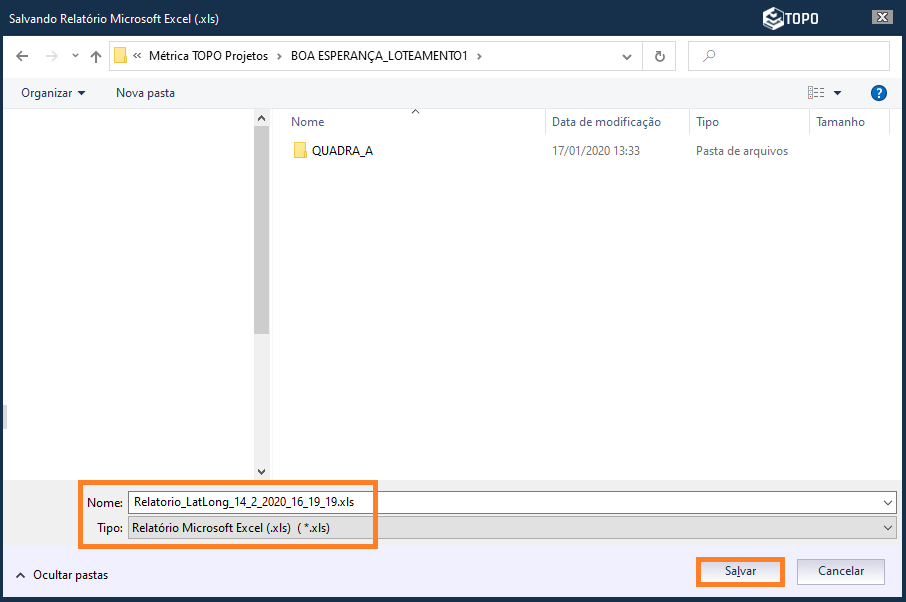906x602 pixels.
Task: Refresh the current folder view
Action: (659, 56)
